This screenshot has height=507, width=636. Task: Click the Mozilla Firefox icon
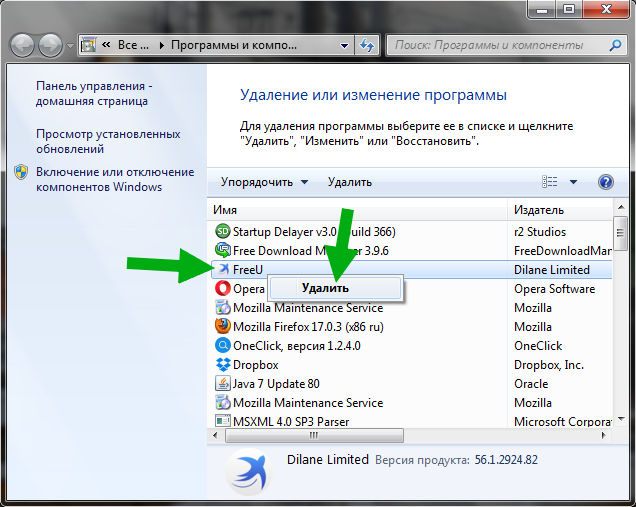click(x=222, y=327)
